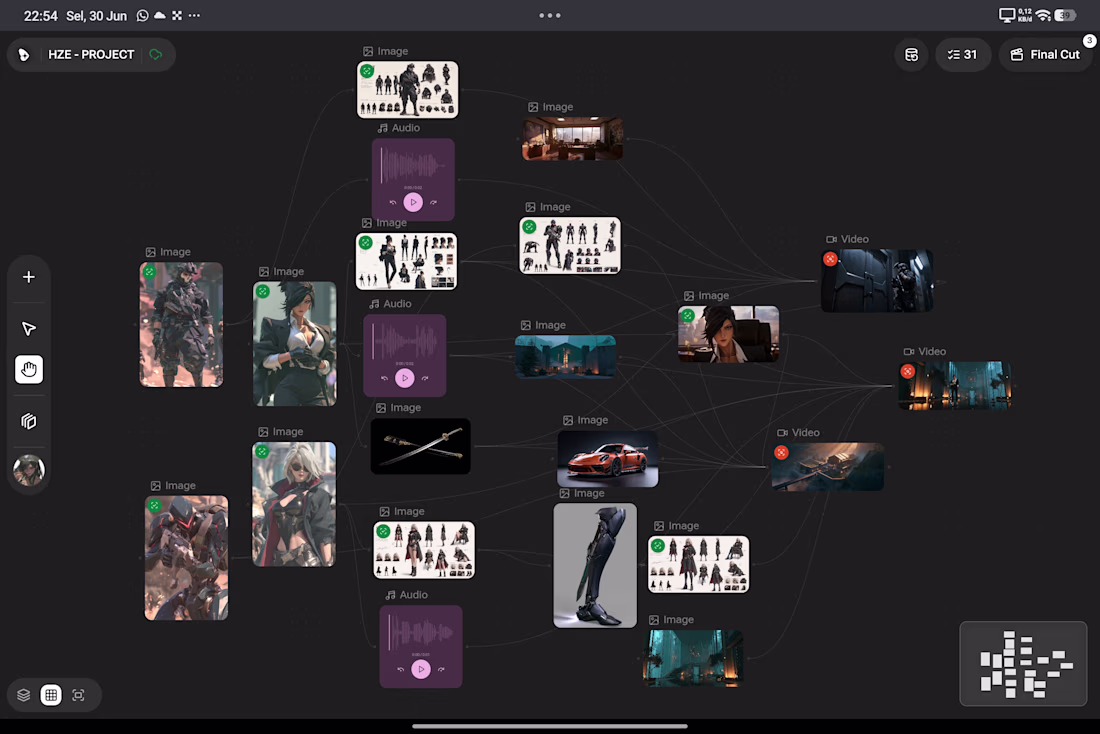The height and width of the screenshot is (734, 1100).
Task: Click green badge on woman in chair image
Action: 688,315
